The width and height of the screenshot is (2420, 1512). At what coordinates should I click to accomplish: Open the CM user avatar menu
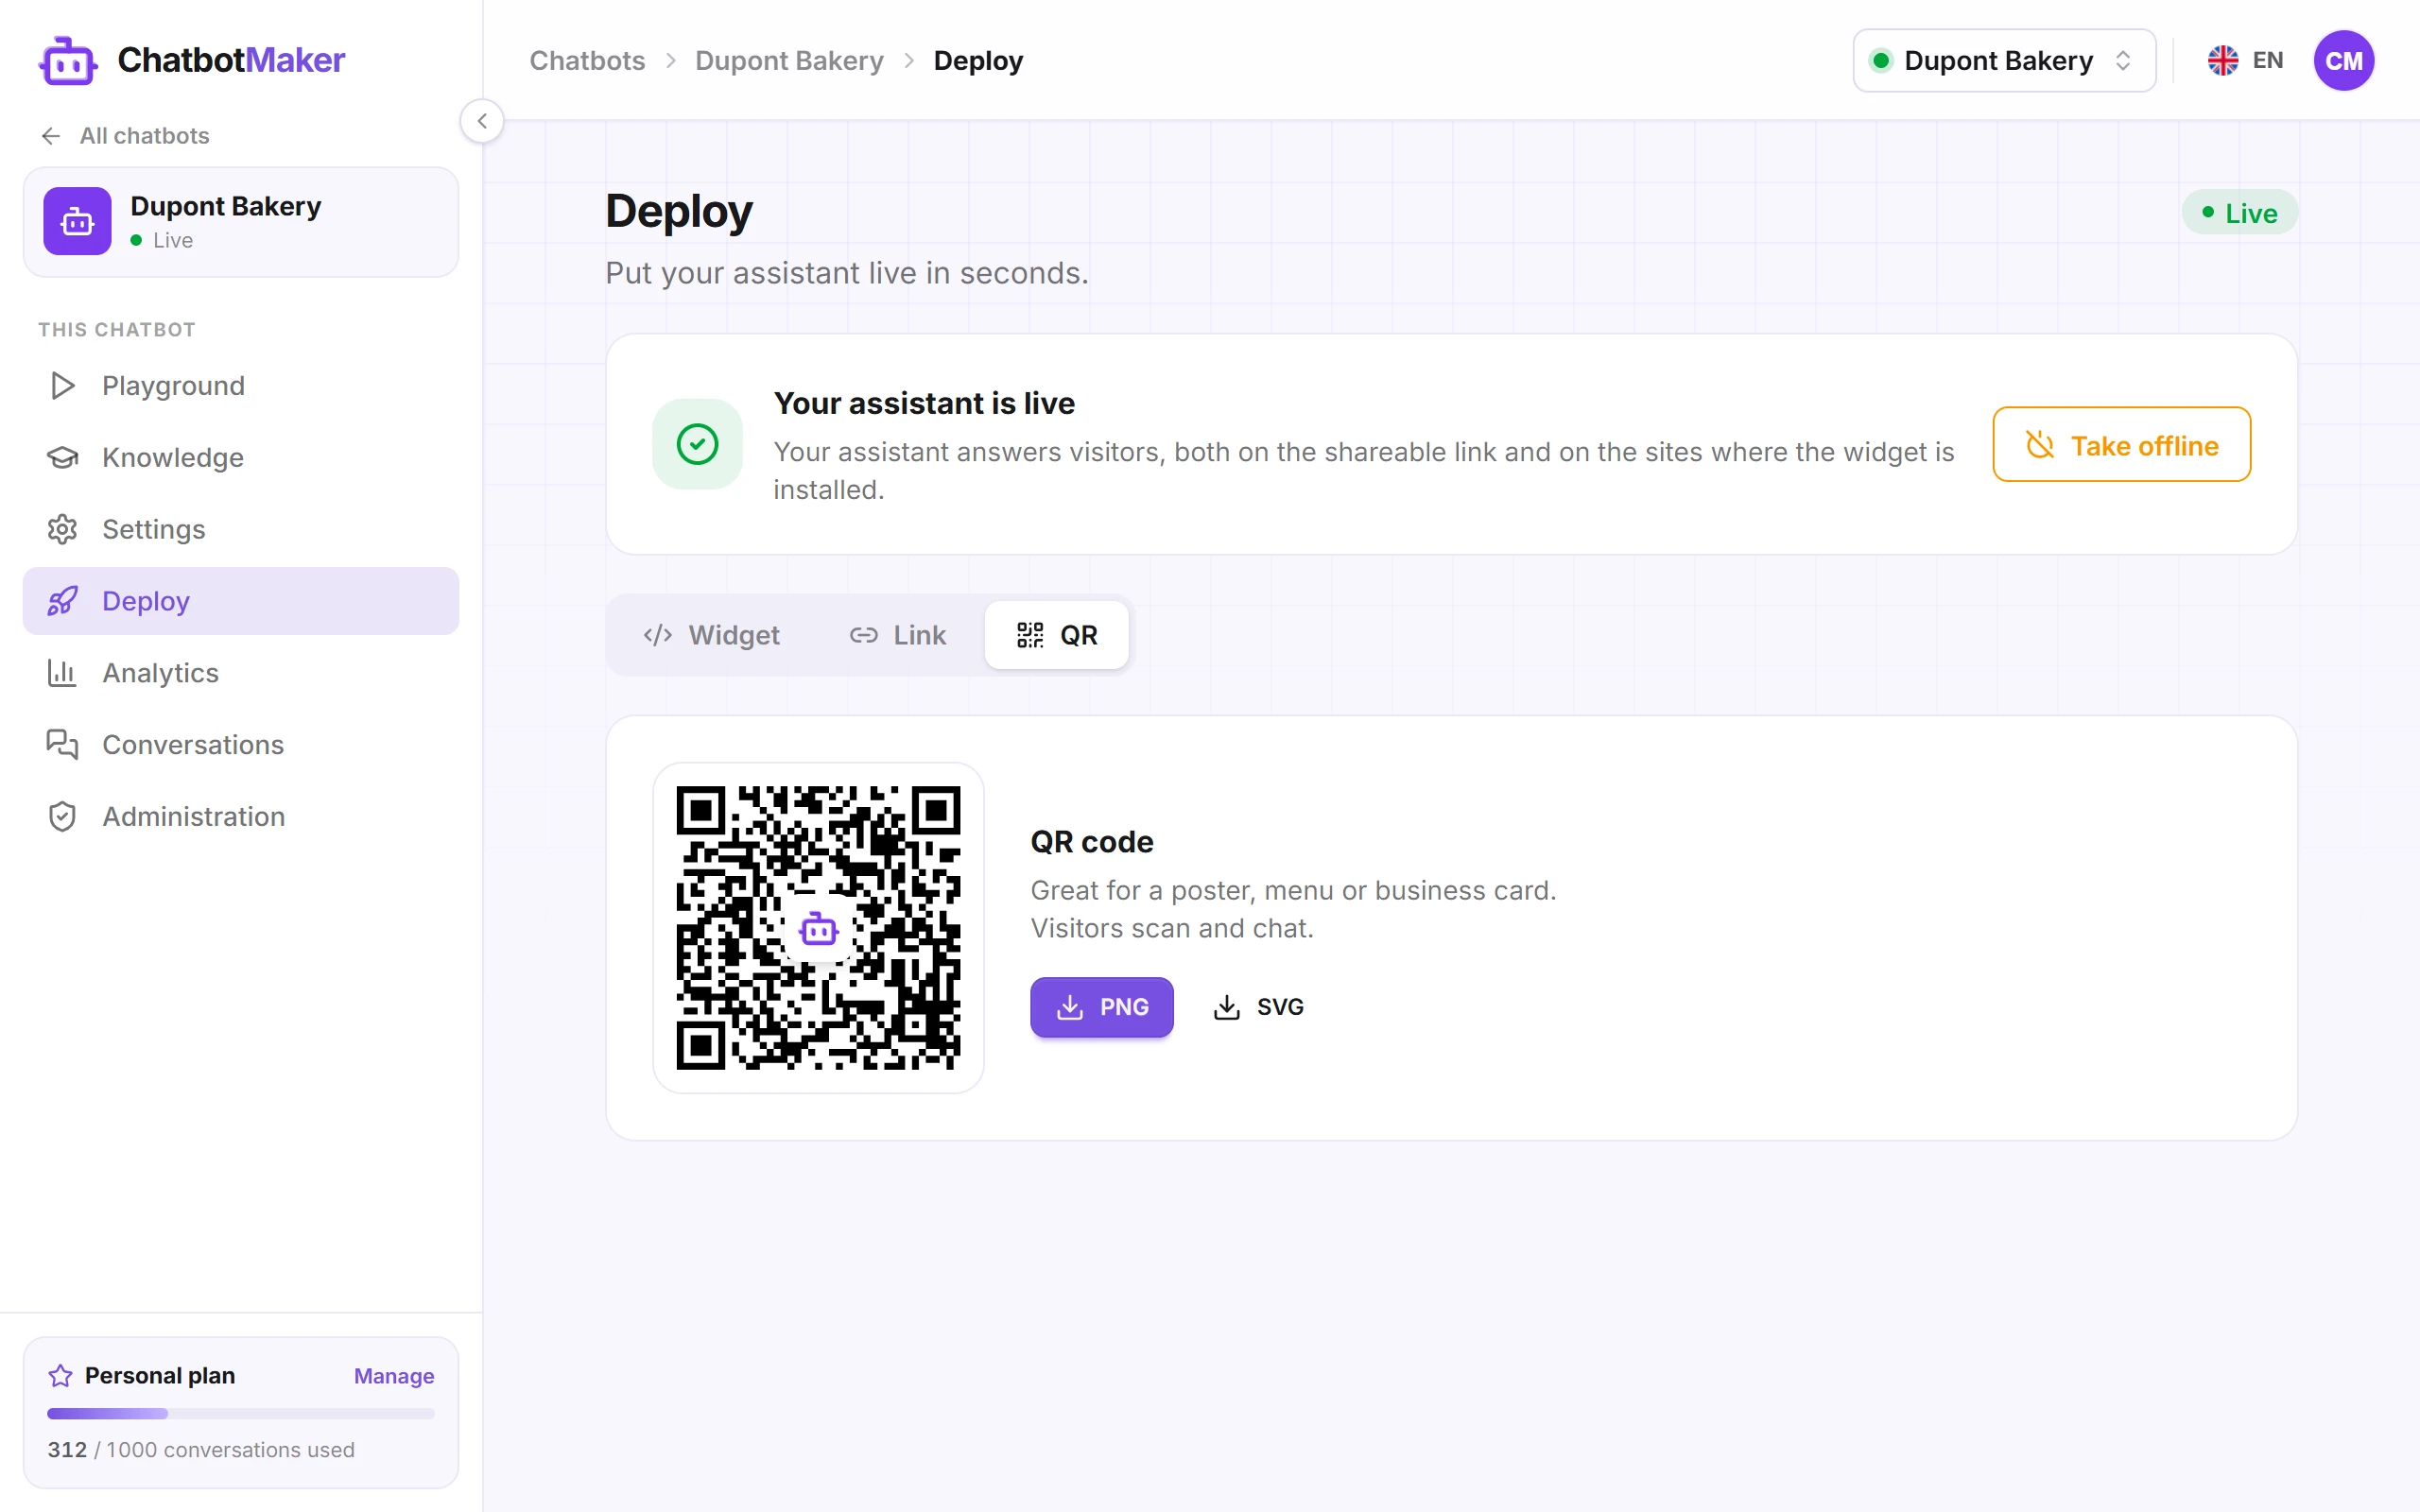pos(2343,61)
